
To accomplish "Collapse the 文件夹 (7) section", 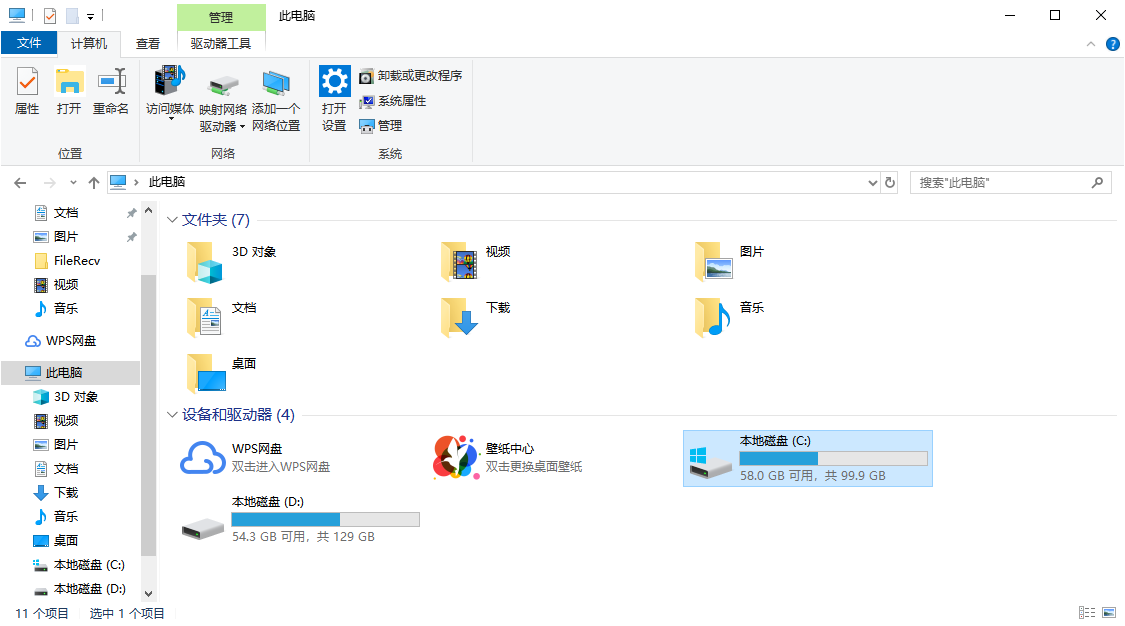I will tap(171, 219).
